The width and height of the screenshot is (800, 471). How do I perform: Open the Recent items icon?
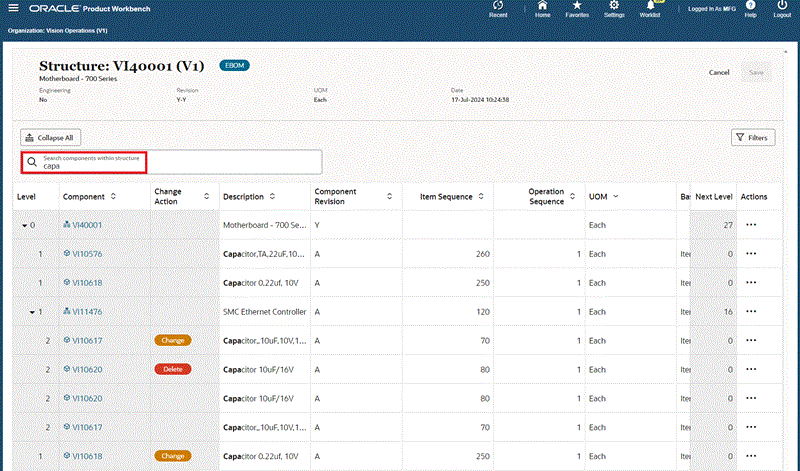498,6
